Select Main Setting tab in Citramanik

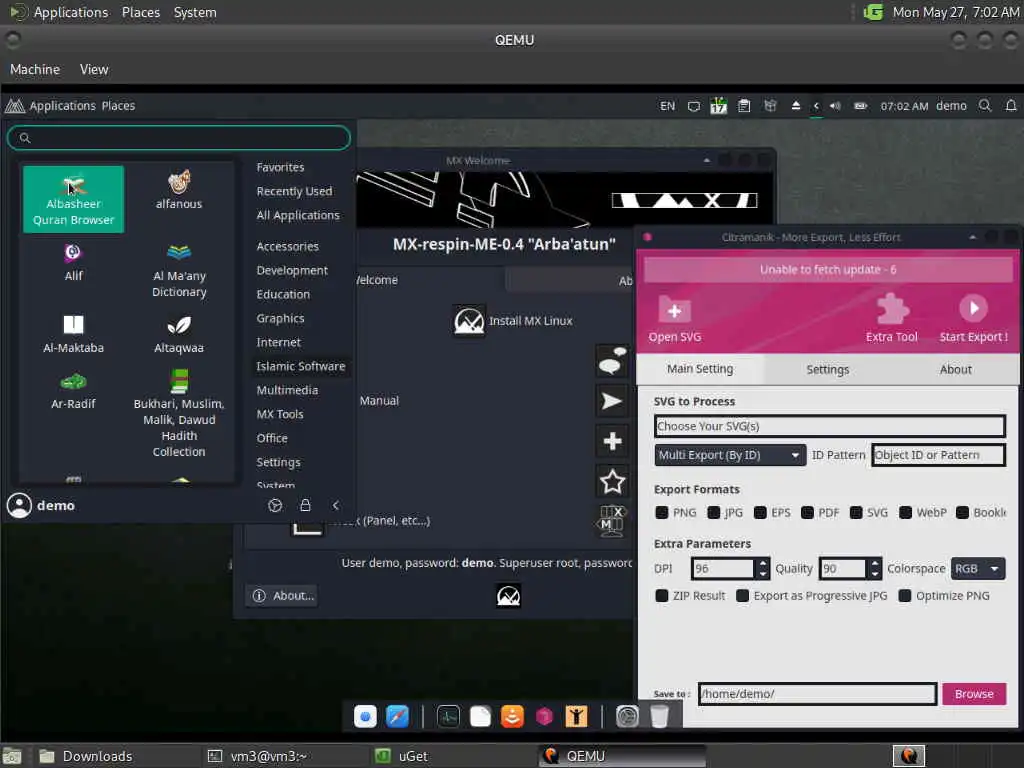click(700, 370)
